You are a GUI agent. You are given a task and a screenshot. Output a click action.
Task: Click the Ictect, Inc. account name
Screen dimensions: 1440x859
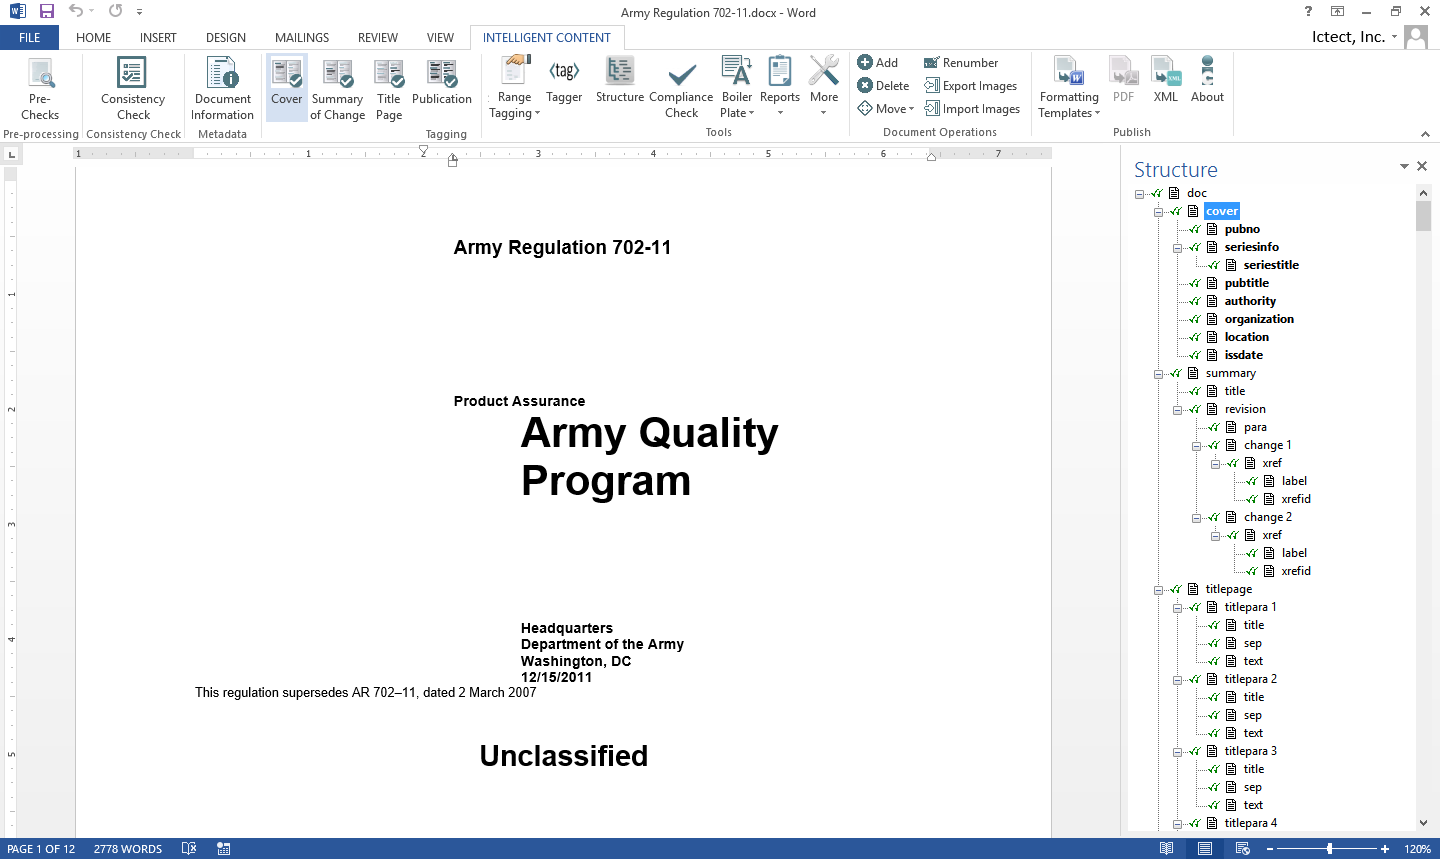(1348, 37)
